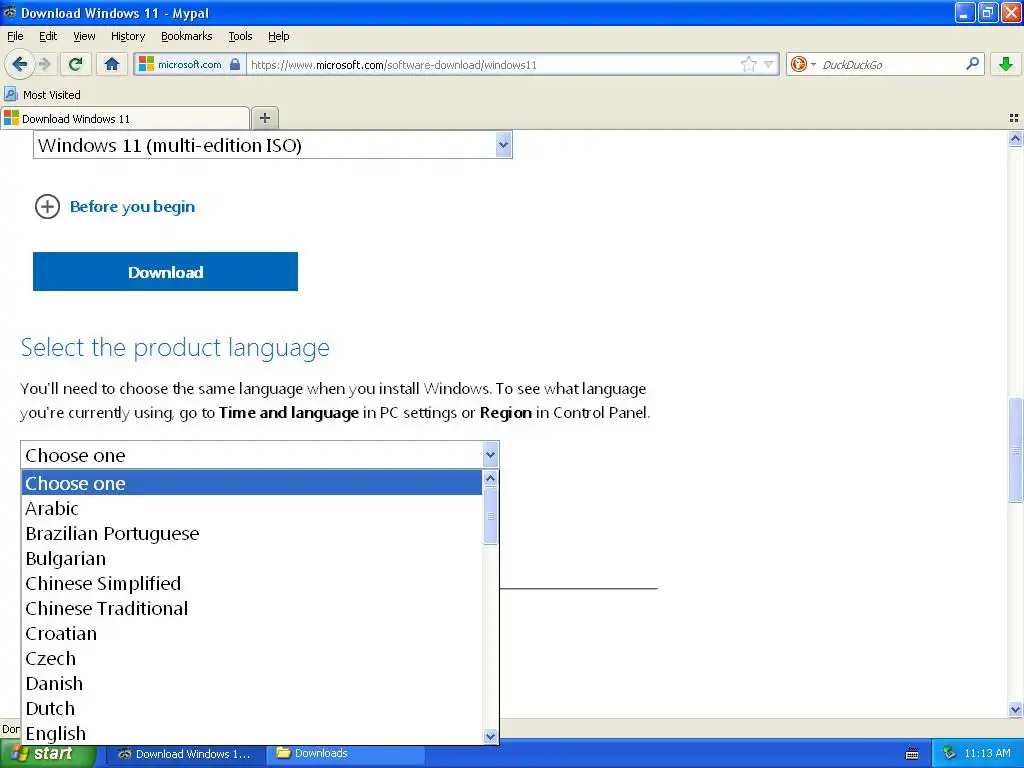Click the network tray icon
The height and width of the screenshot is (768, 1024).
point(949,753)
